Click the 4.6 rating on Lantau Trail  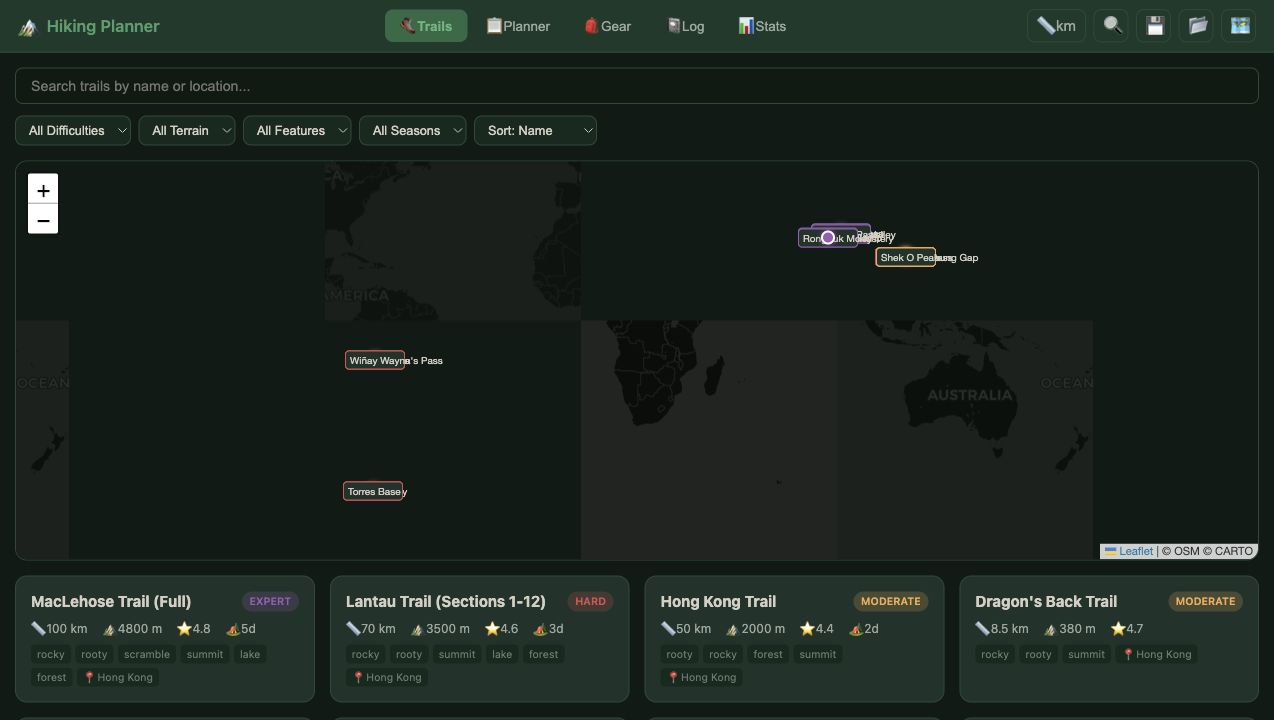pos(501,629)
